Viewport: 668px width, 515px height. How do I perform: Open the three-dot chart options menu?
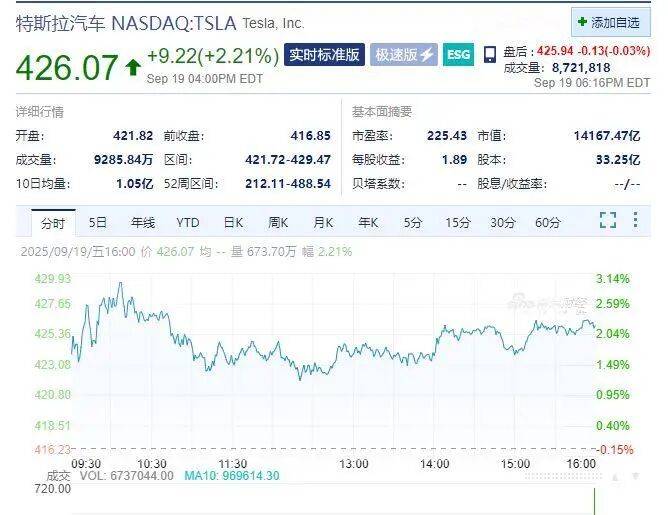[x=635, y=220]
